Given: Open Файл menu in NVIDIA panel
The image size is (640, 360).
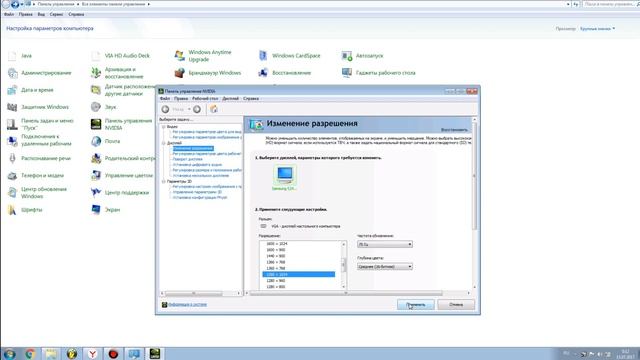Looking at the screenshot, I should point(165,99).
